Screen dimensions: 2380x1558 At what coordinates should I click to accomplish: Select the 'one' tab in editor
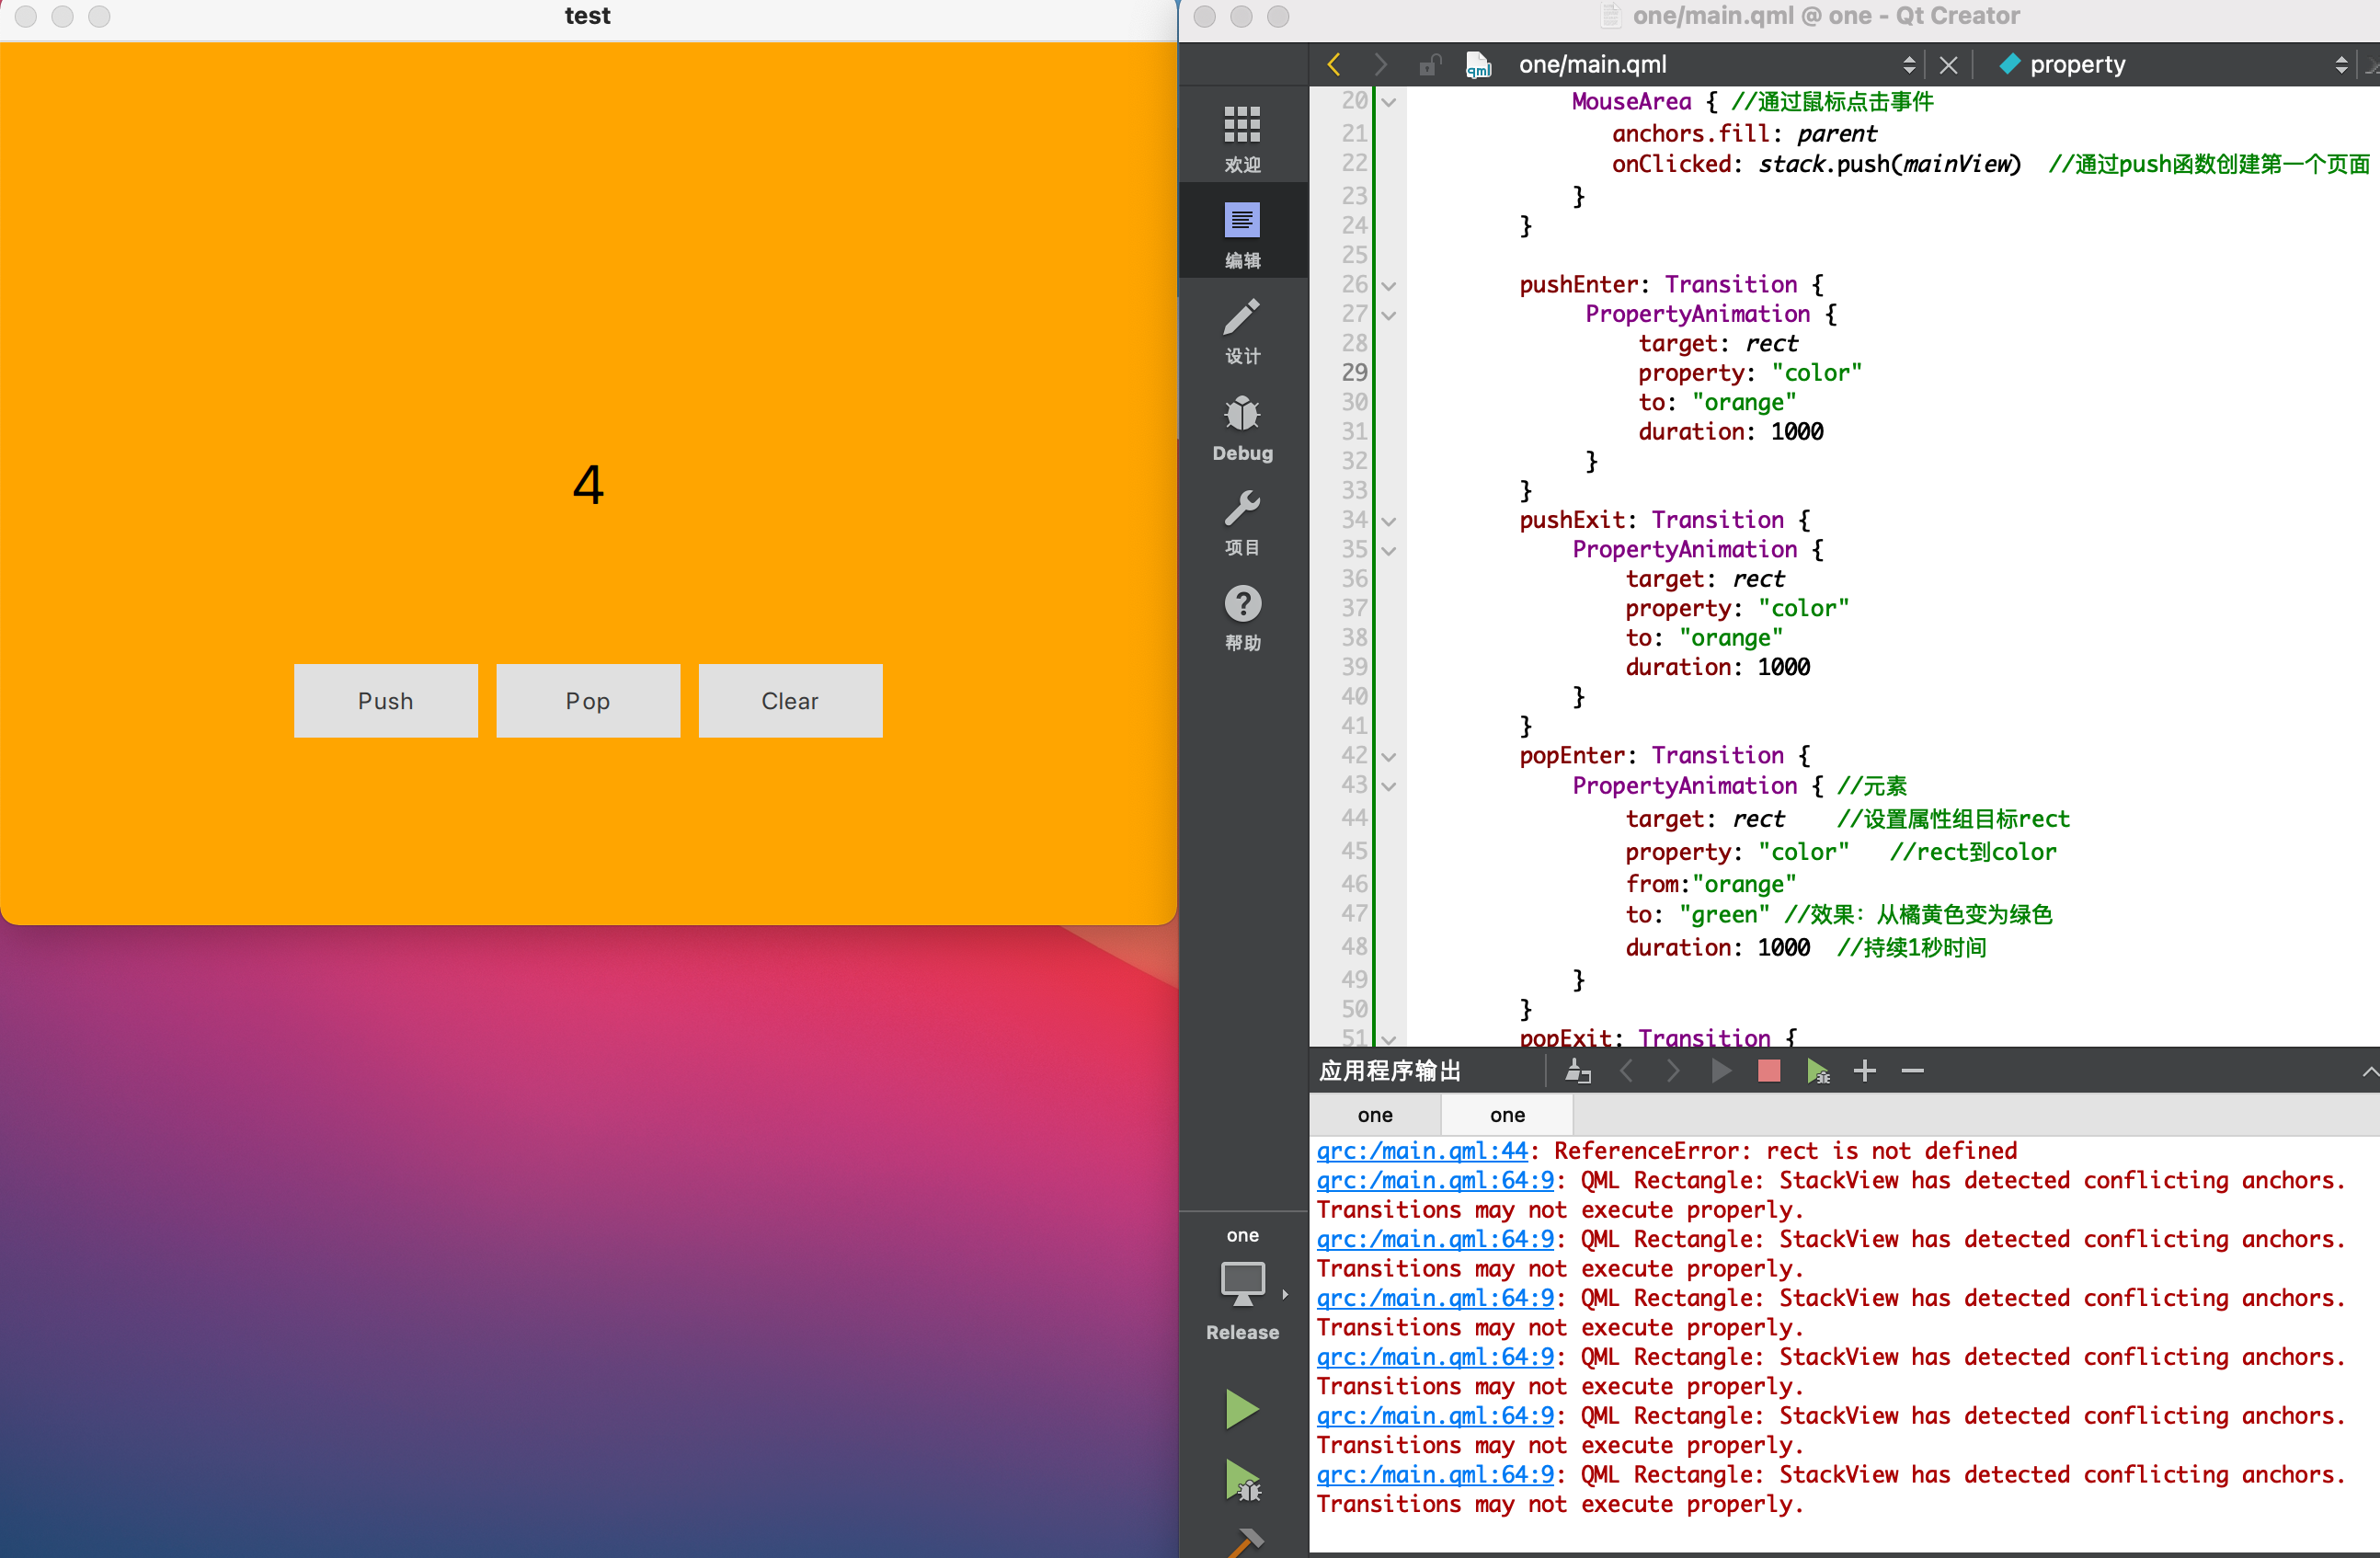(x=1373, y=1107)
